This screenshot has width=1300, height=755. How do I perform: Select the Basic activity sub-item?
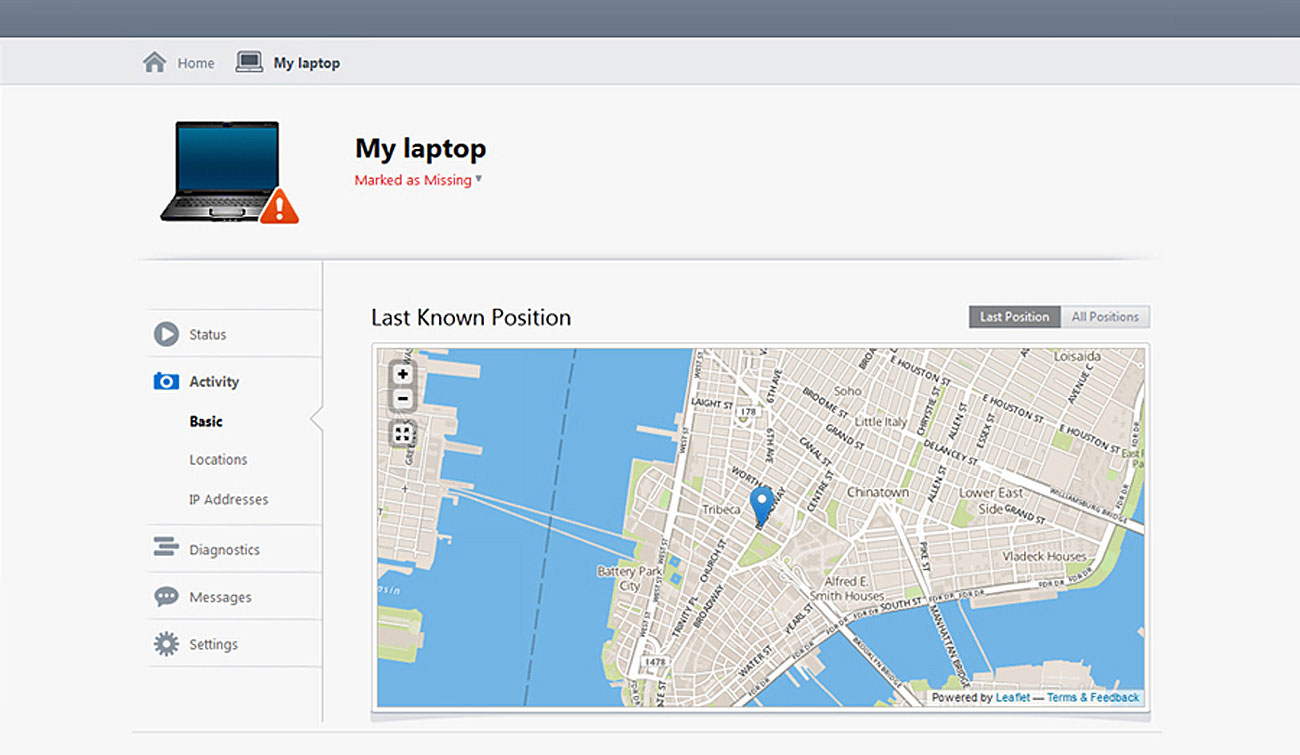(206, 422)
